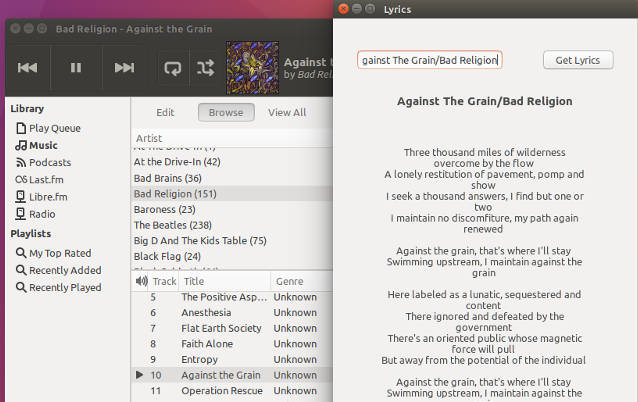This screenshot has height=402, width=638.
Task: Toggle shuffle mode
Action: [205, 68]
